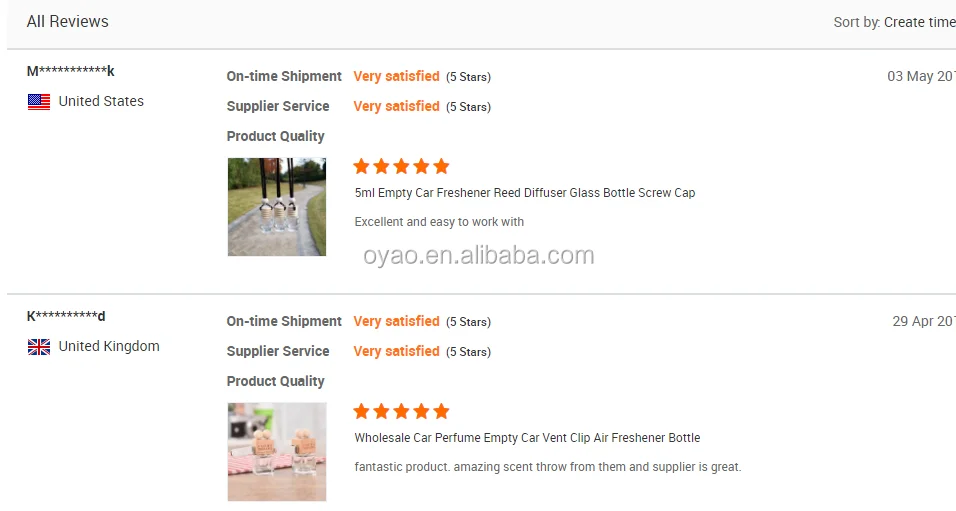
Task: Click the 03 May review date
Action: pyautogui.click(x=920, y=76)
